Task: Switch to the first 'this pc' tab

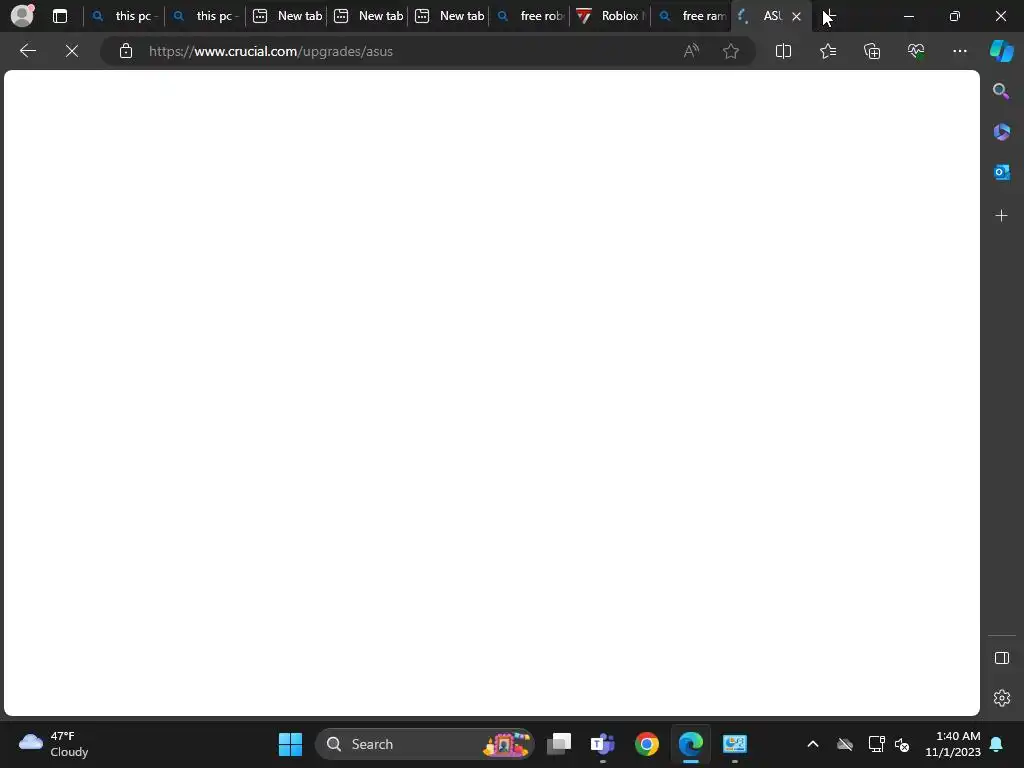Action: click(124, 16)
